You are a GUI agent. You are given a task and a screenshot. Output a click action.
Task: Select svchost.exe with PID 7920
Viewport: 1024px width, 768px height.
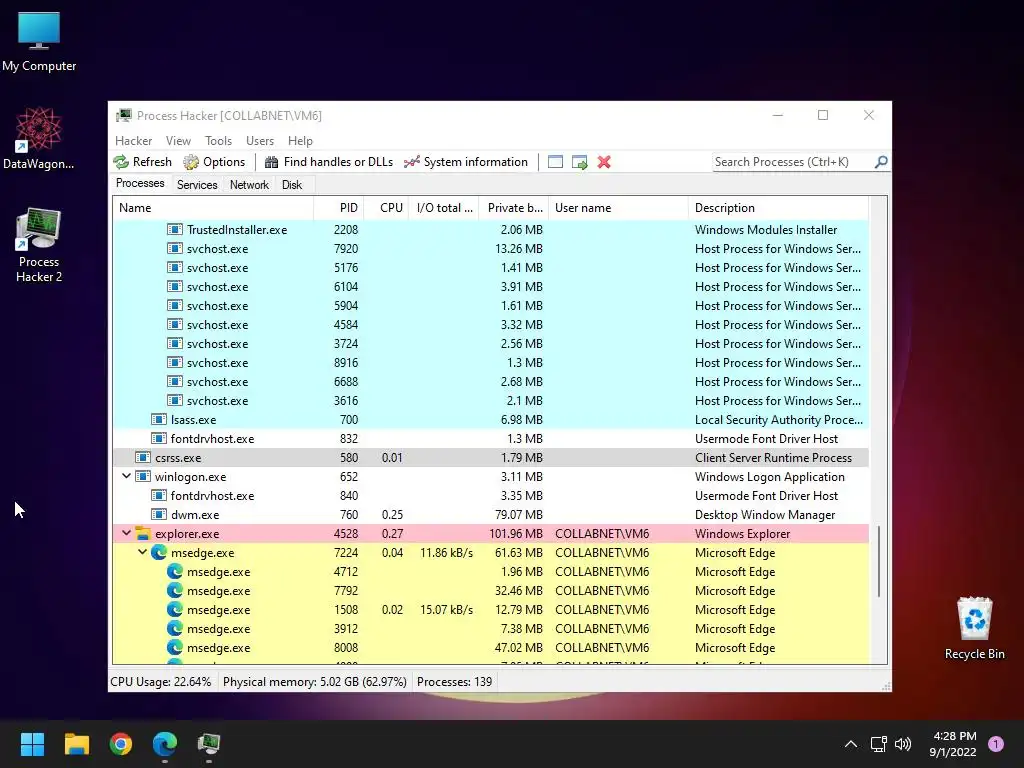tap(491, 248)
